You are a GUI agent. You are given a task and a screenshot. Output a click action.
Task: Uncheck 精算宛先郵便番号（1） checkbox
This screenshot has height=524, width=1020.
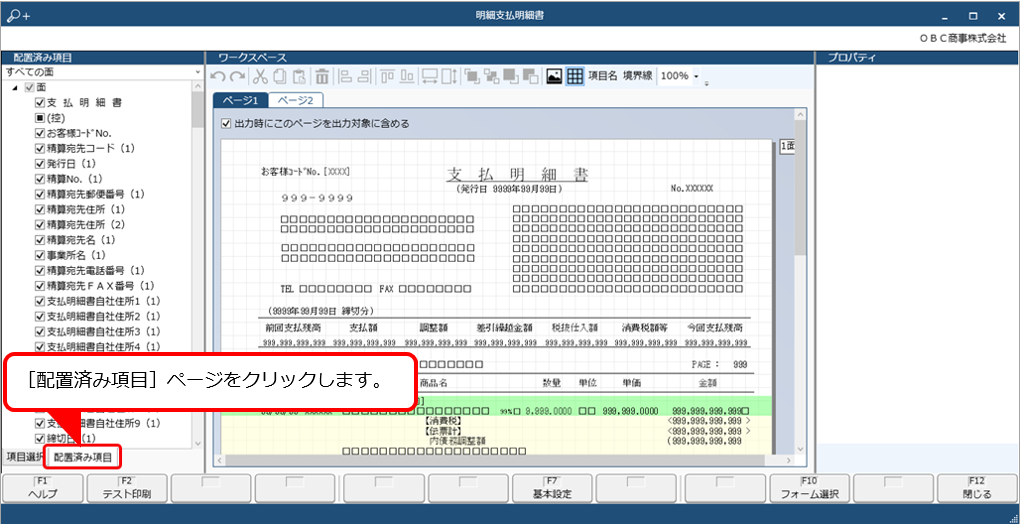(x=40, y=194)
